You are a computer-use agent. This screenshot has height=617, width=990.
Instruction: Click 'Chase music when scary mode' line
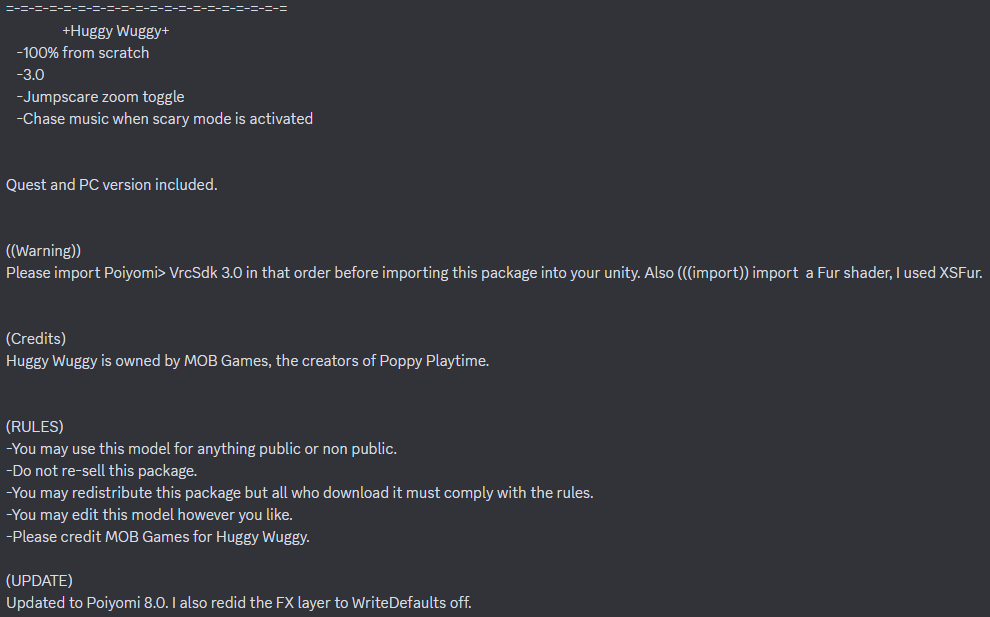coord(165,119)
